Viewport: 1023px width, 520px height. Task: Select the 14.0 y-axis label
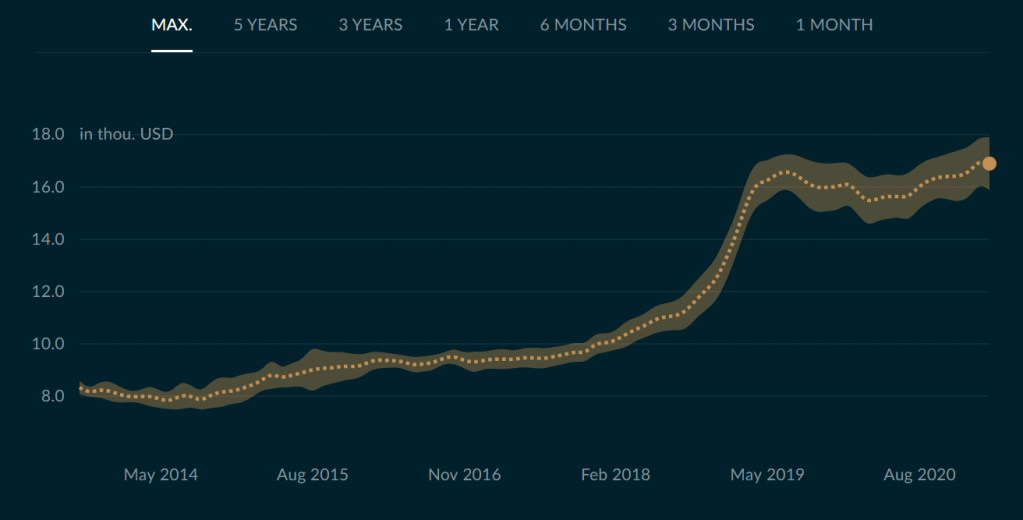pos(49,240)
